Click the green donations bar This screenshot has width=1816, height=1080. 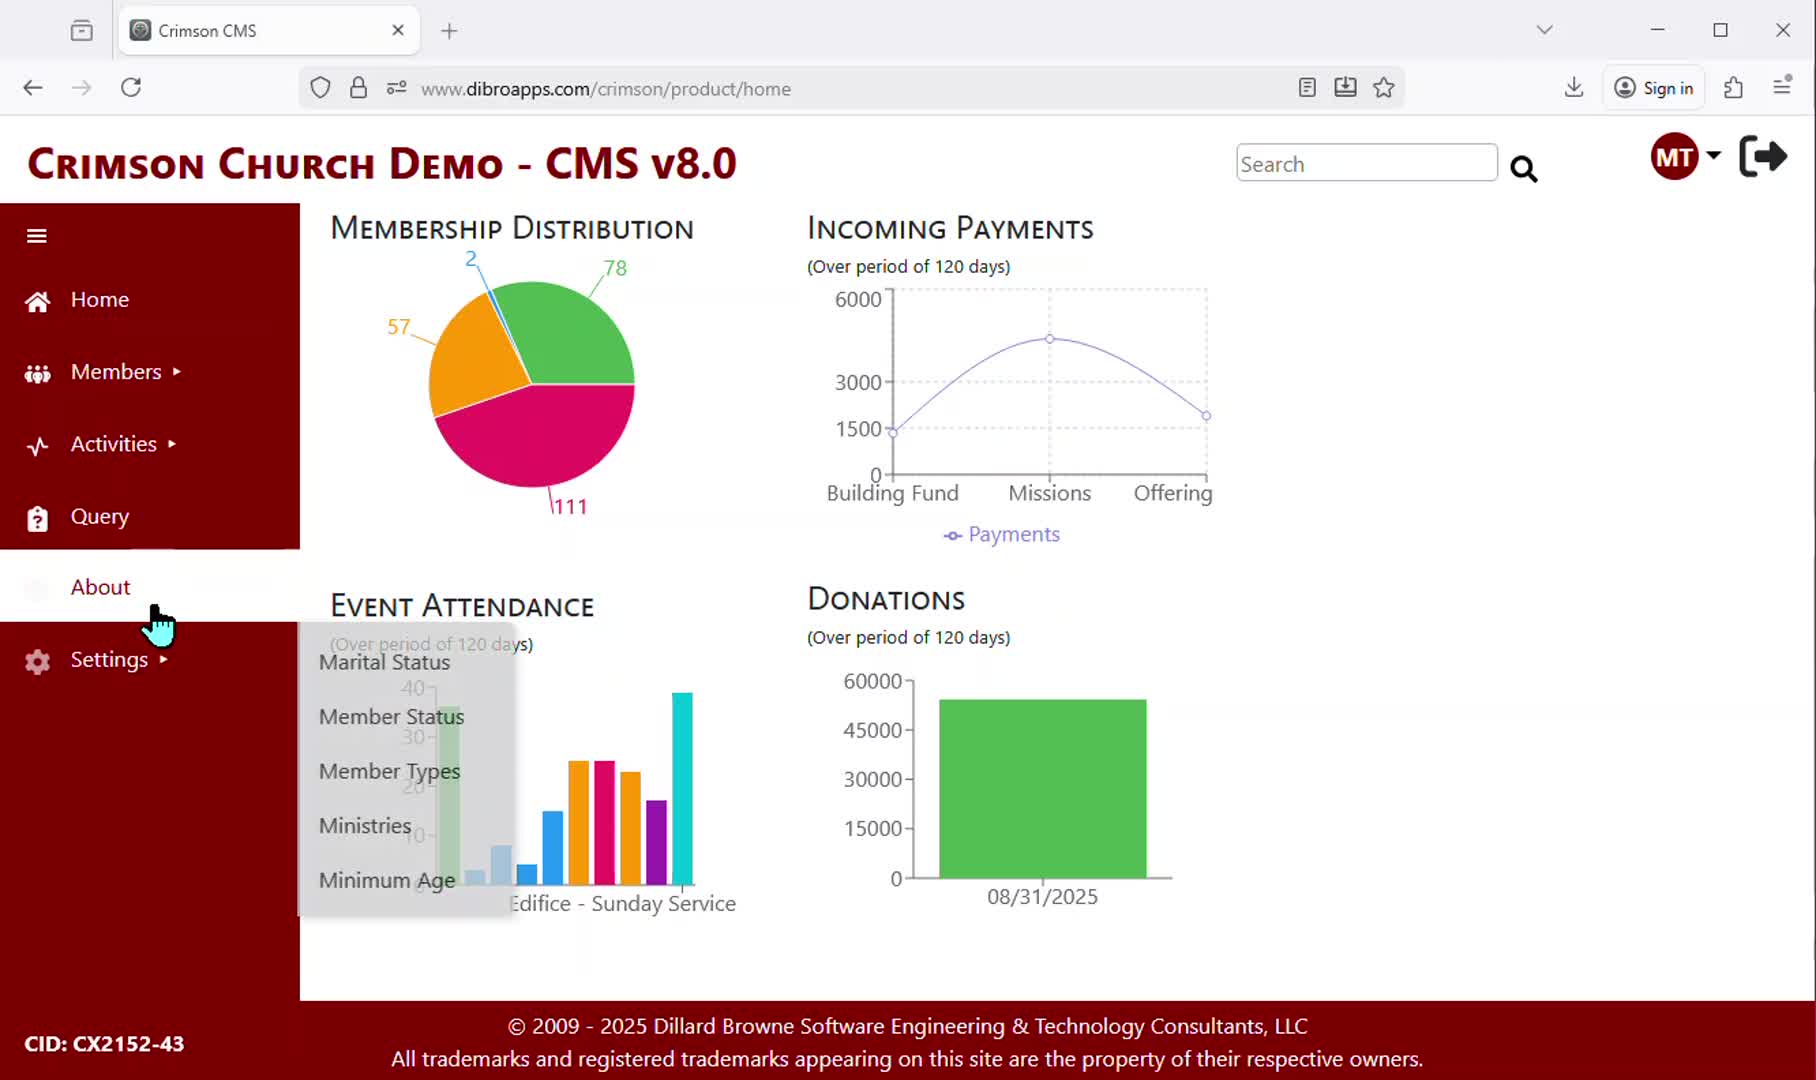[x=1042, y=788]
